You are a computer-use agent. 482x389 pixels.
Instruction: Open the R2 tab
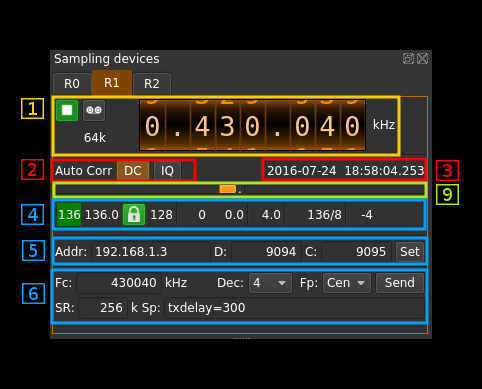[152, 84]
